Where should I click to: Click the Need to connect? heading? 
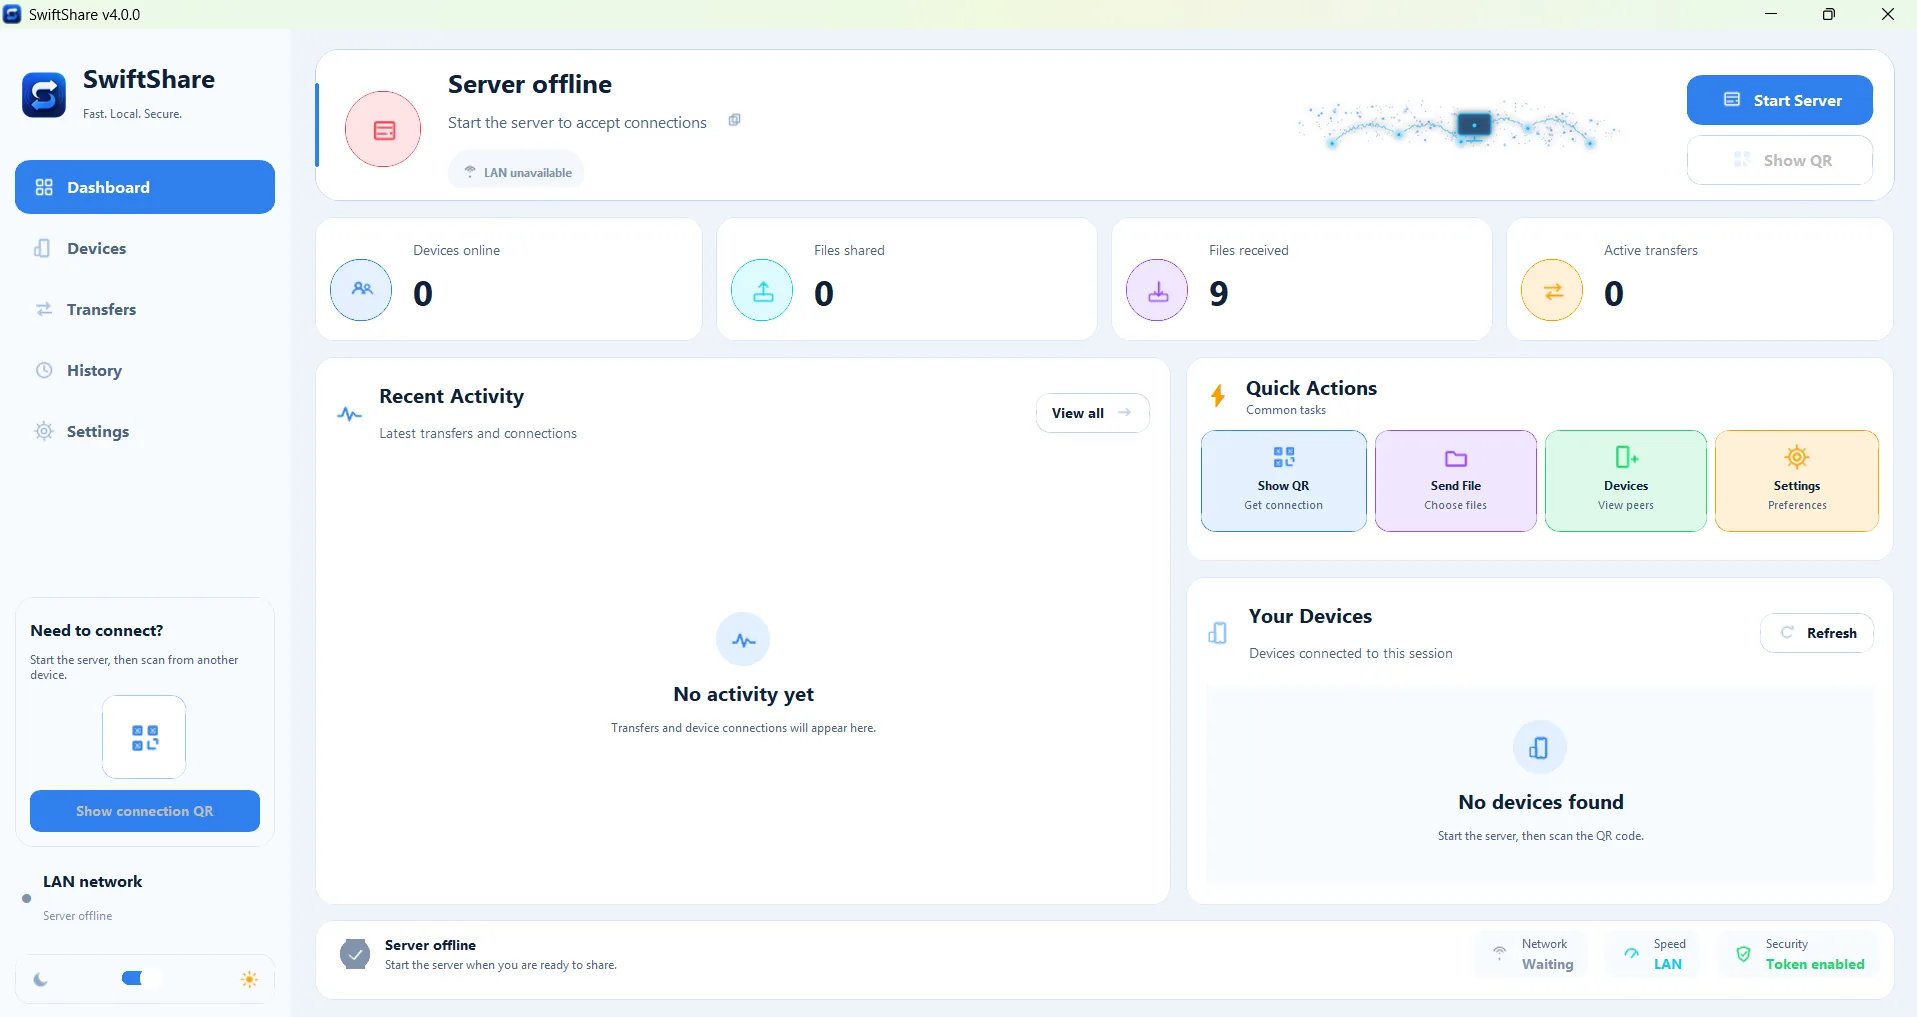[x=97, y=630]
